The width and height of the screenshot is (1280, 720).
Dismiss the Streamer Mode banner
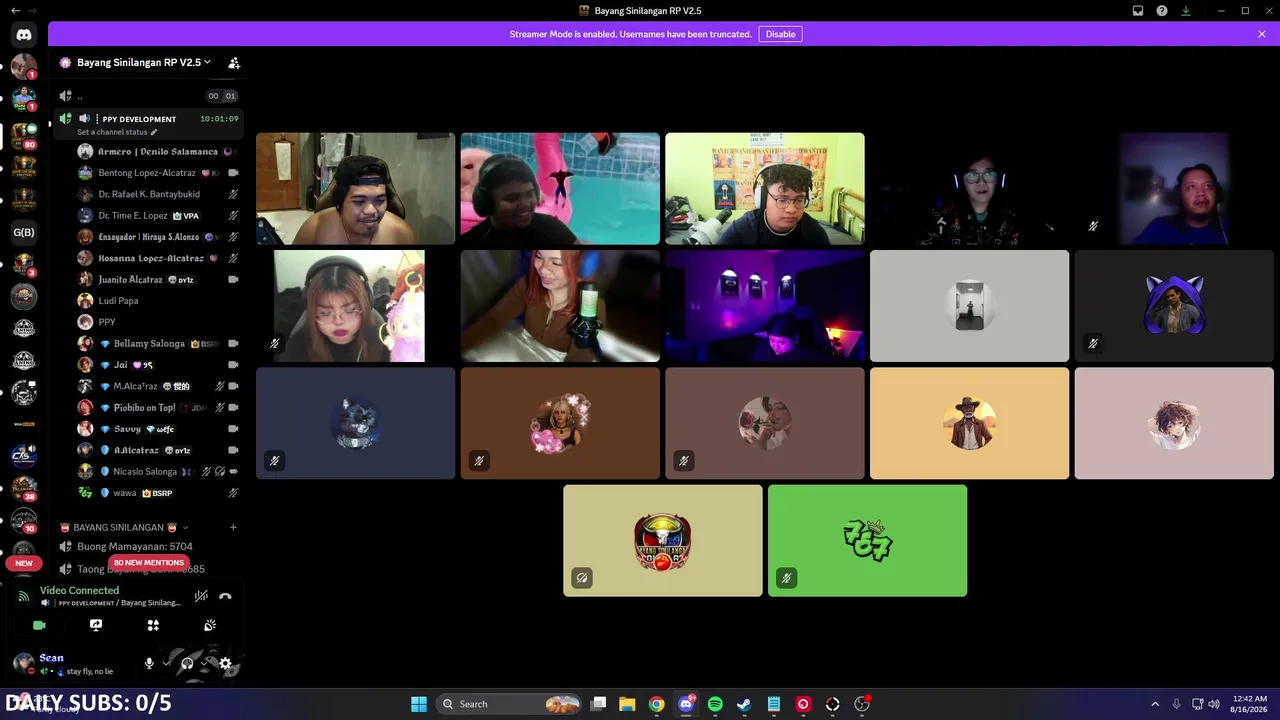1262,34
